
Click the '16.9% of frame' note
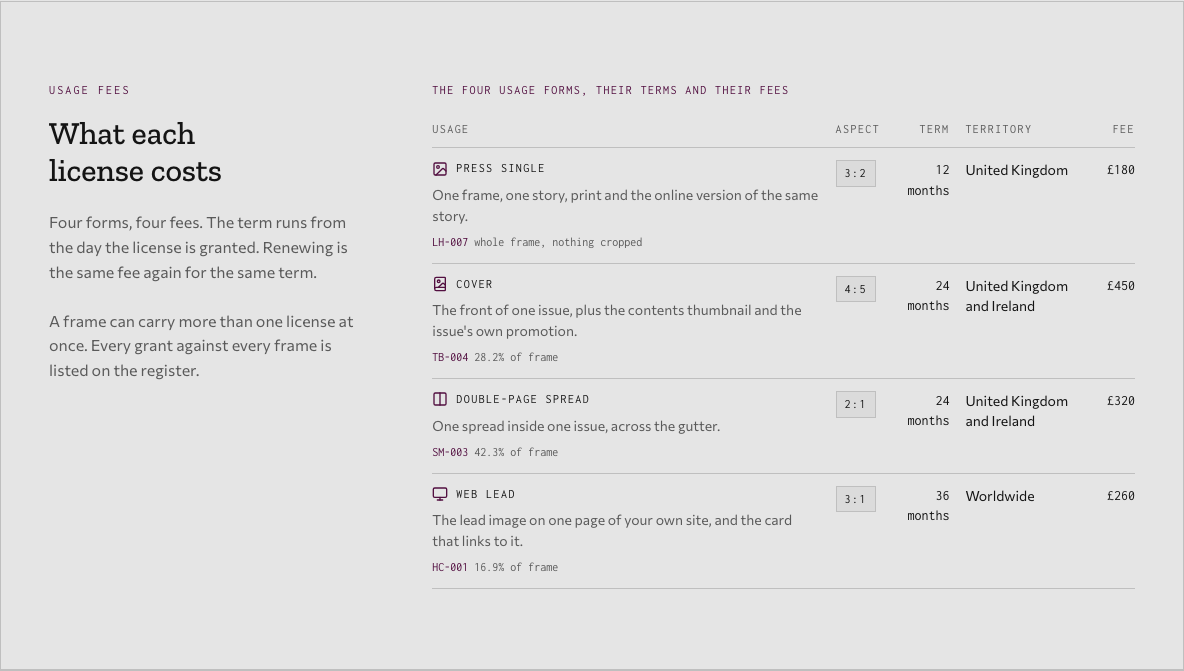tap(516, 568)
